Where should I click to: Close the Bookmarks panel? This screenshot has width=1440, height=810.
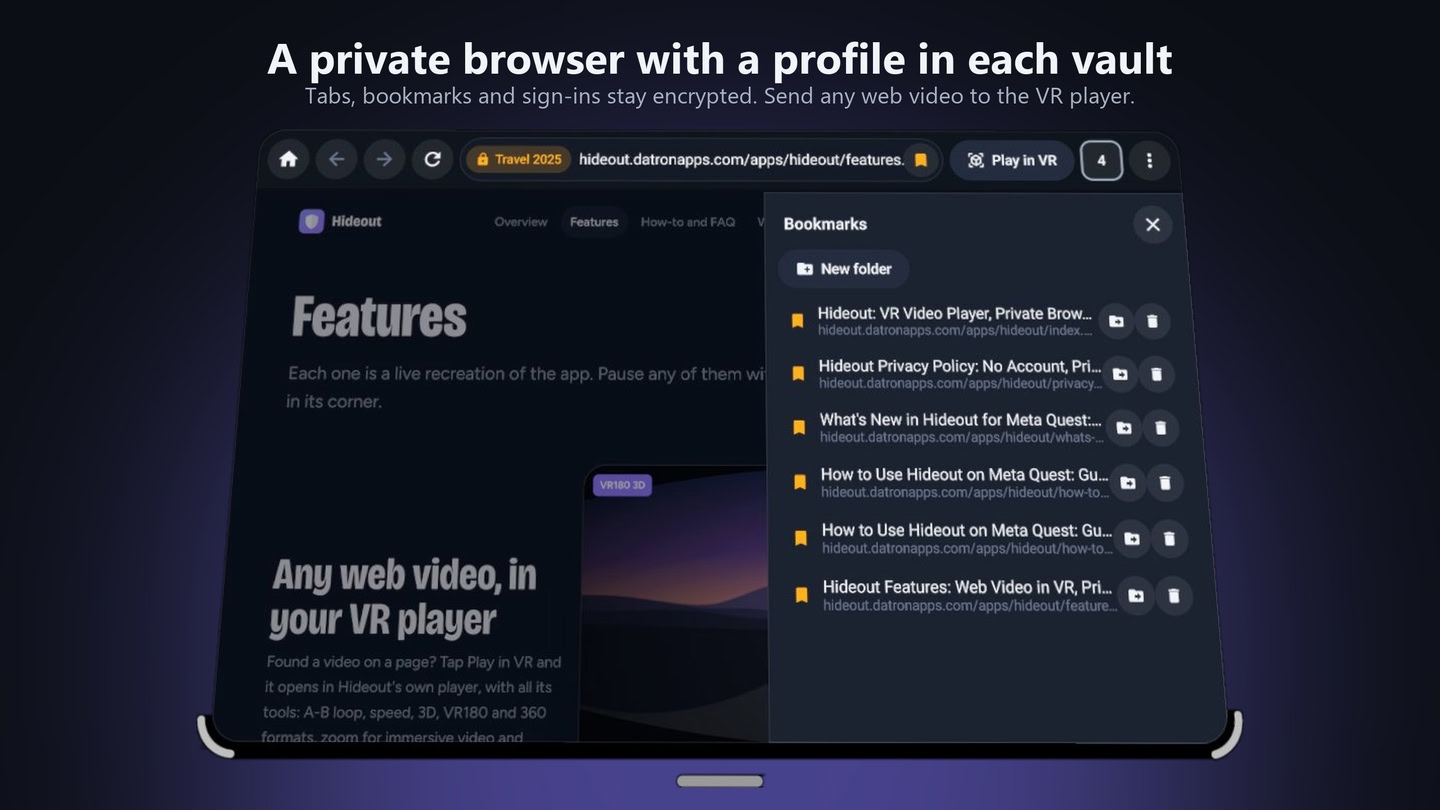point(1152,224)
